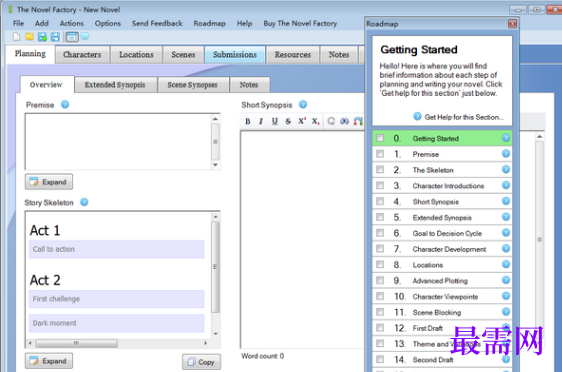Click help icon on Extended Synopsis roadmap row
562x372 pixels.
click(506, 216)
